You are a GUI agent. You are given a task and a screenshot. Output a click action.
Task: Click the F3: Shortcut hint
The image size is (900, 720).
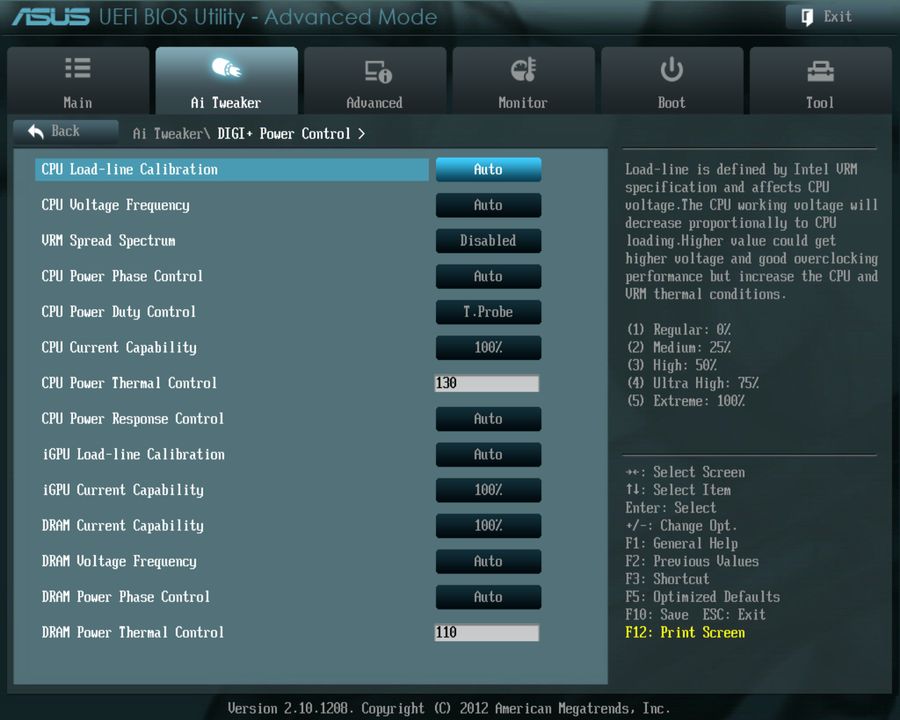pyautogui.click(x=668, y=579)
